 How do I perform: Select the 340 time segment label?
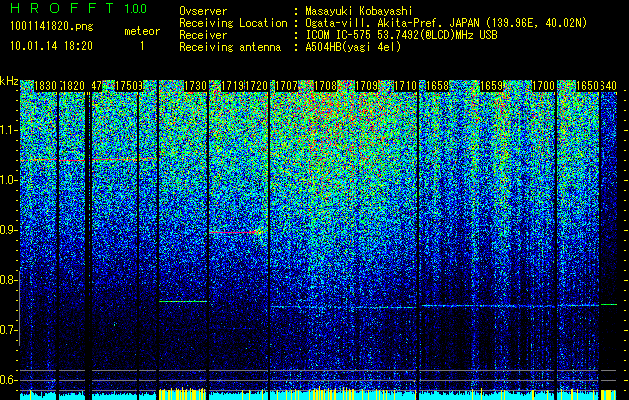pyautogui.click(x=609, y=86)
